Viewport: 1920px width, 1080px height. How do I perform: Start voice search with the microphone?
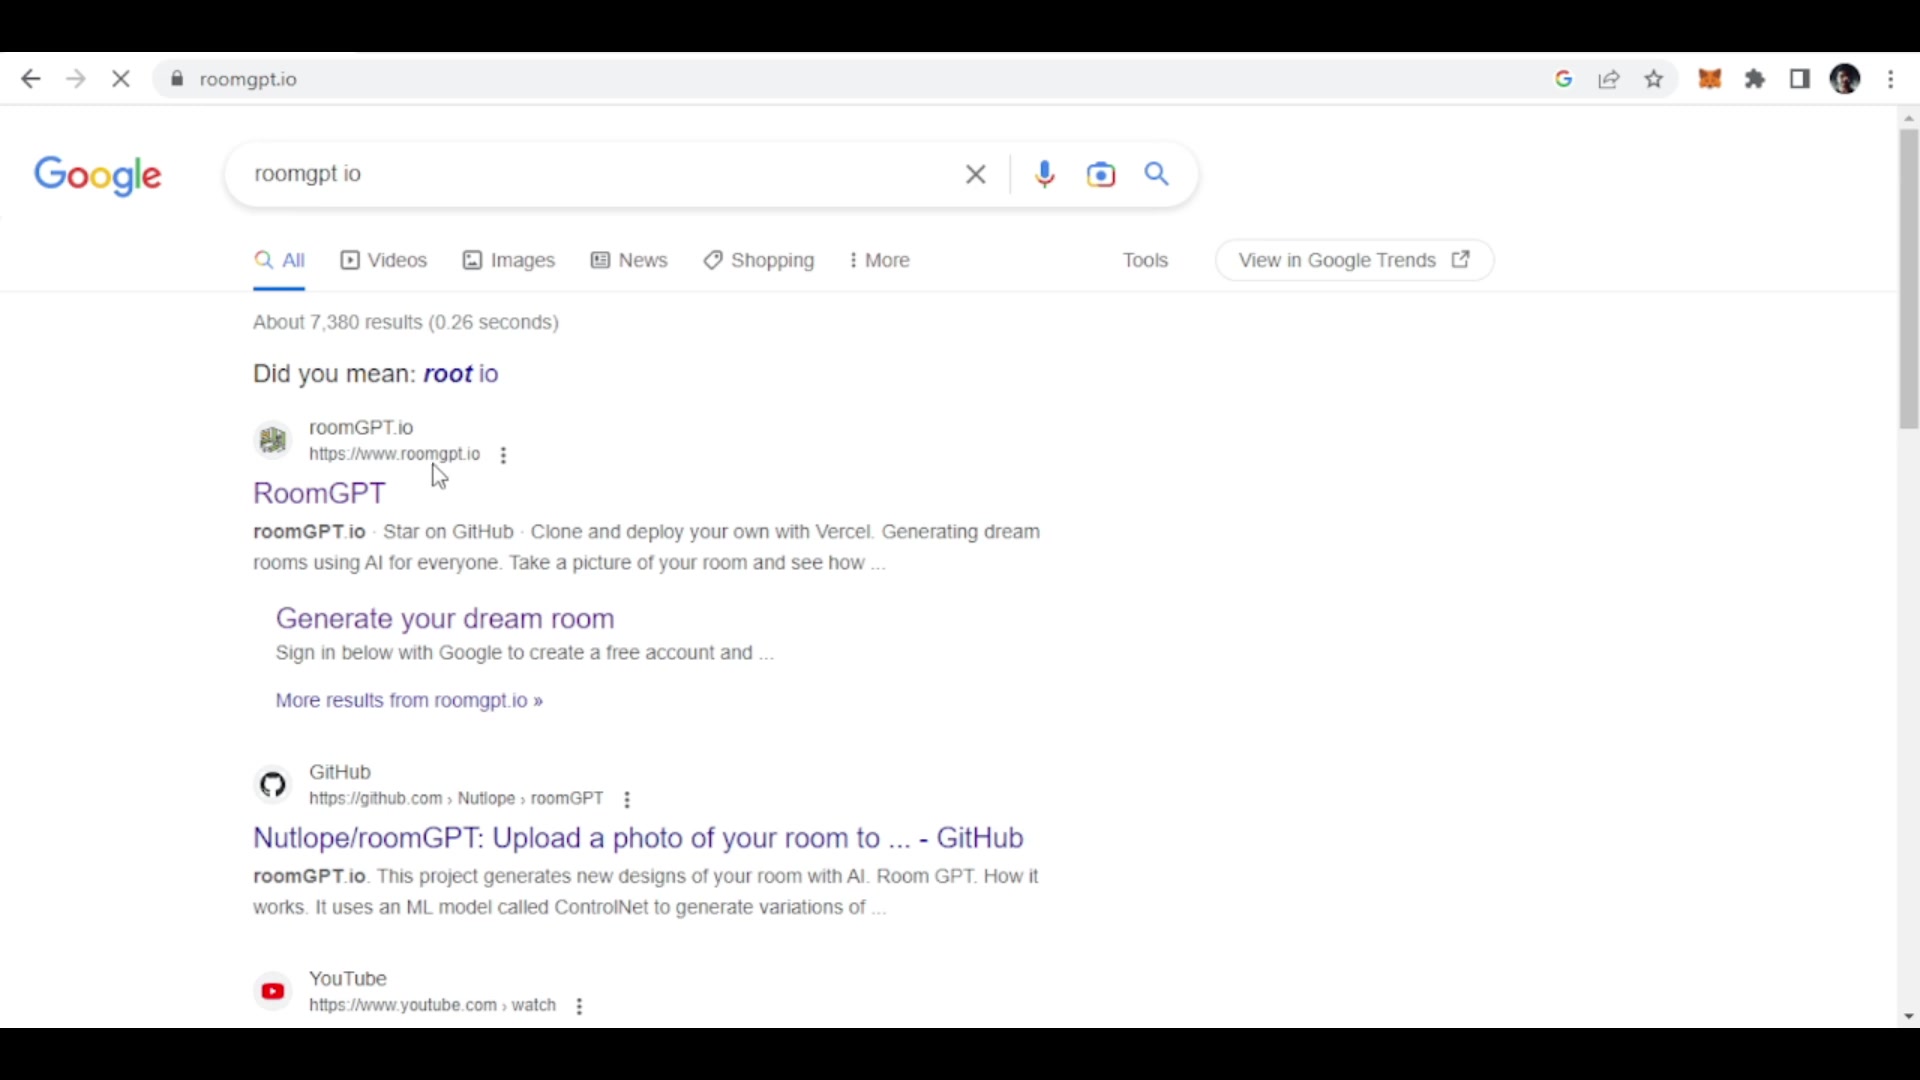[1045, 174]
